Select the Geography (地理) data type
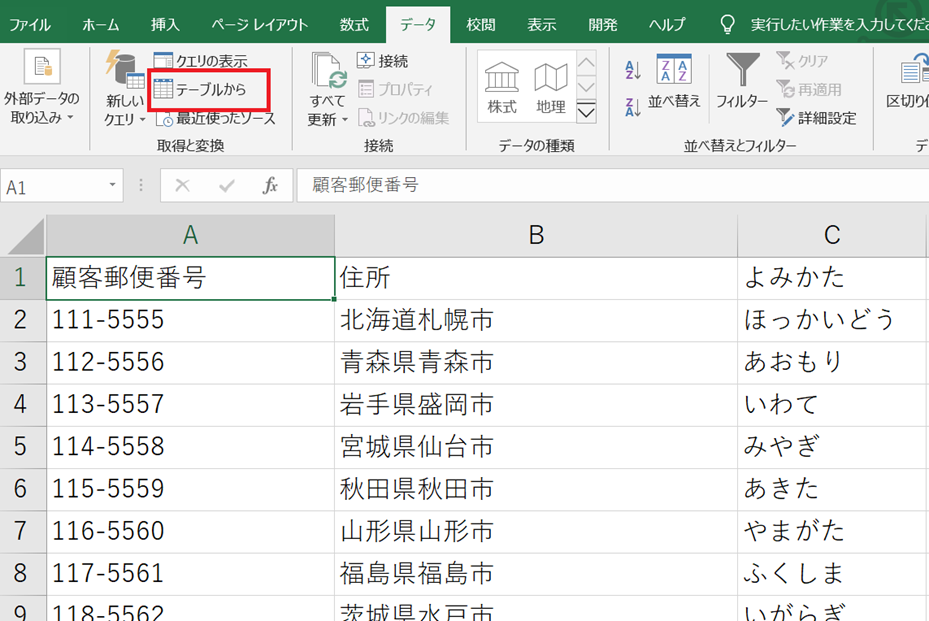 coord(550,88)
